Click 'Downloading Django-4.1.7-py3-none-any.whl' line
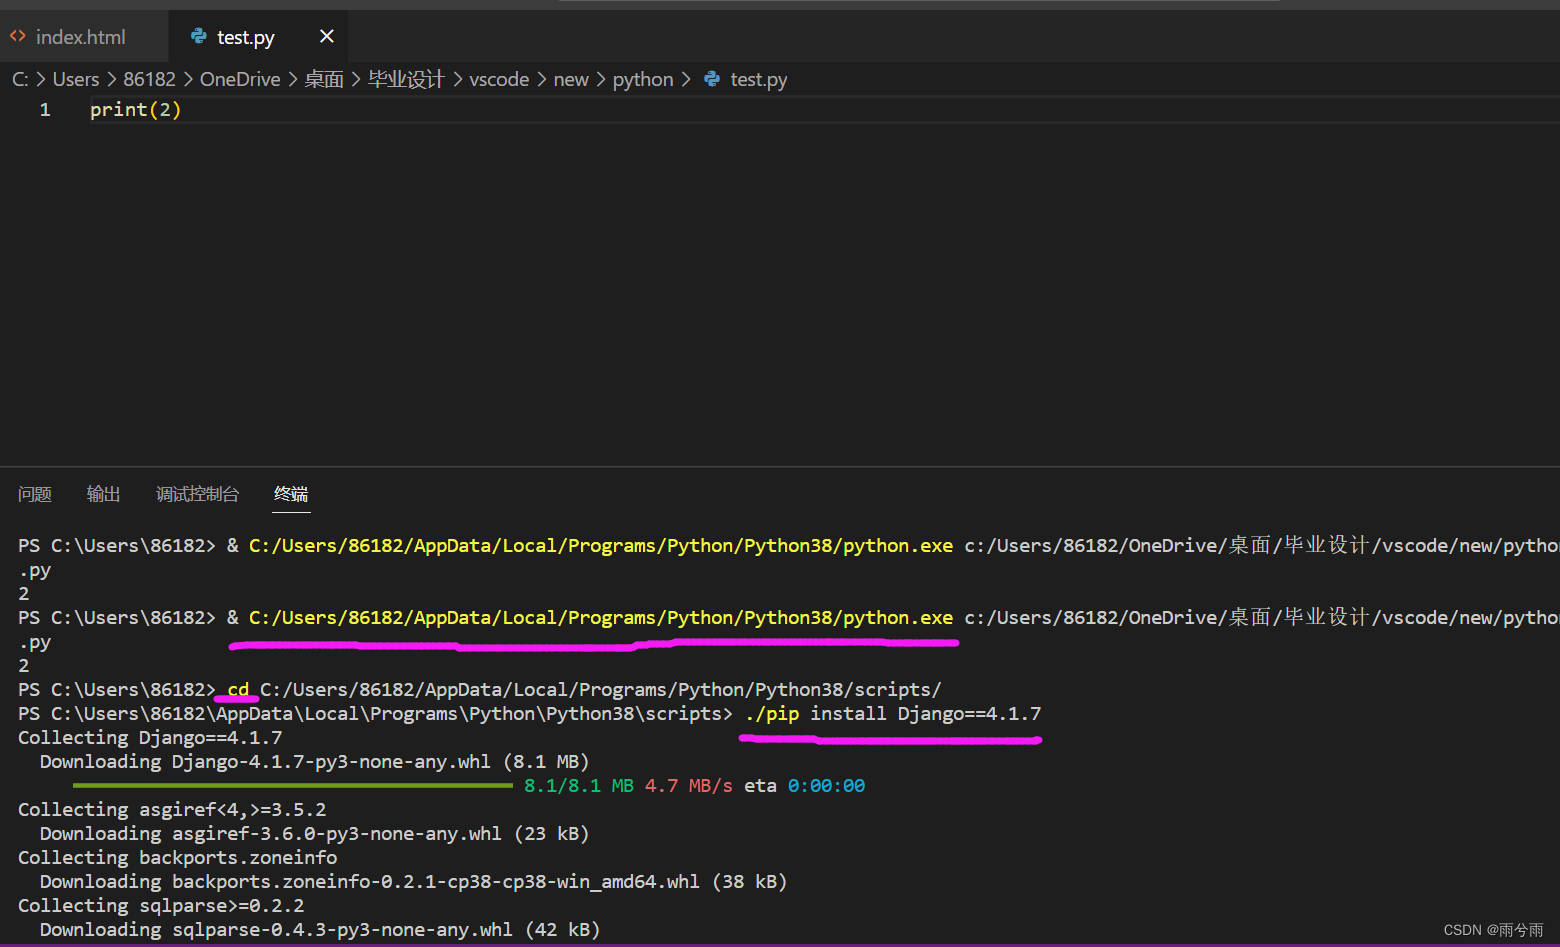The width and height of the screenshot is (1560, 947). [x=314, y=762]
